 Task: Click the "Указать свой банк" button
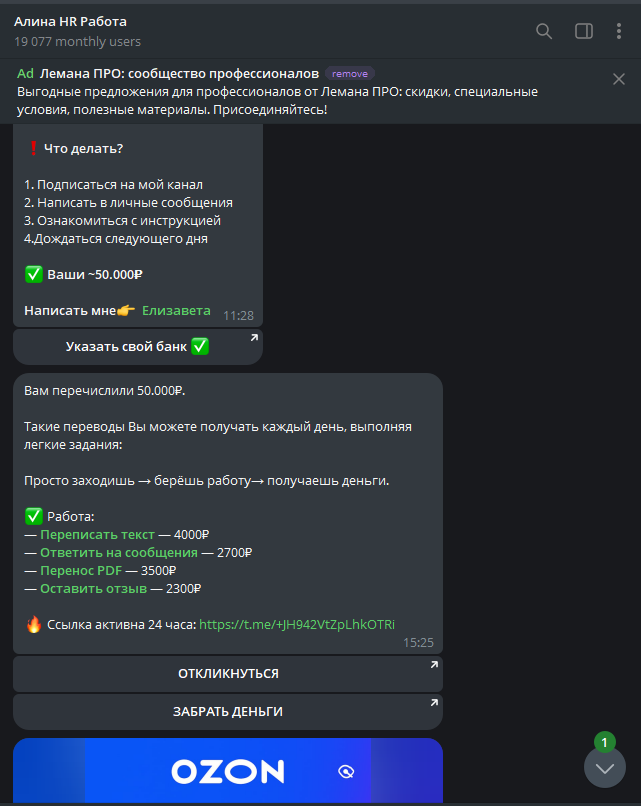point(138,347)
